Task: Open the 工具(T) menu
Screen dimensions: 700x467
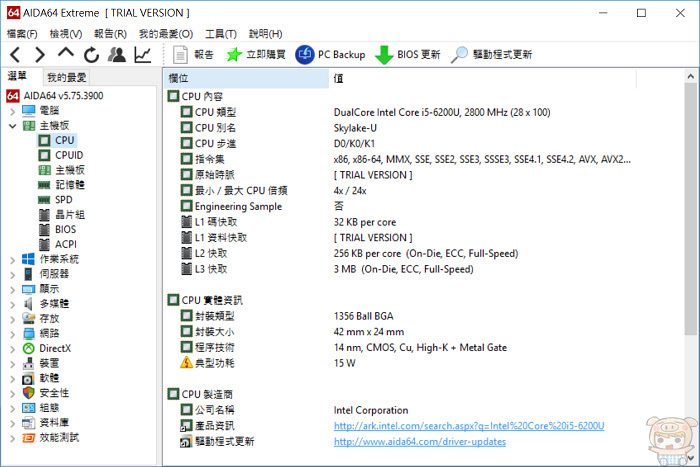Action: (221, 34)
